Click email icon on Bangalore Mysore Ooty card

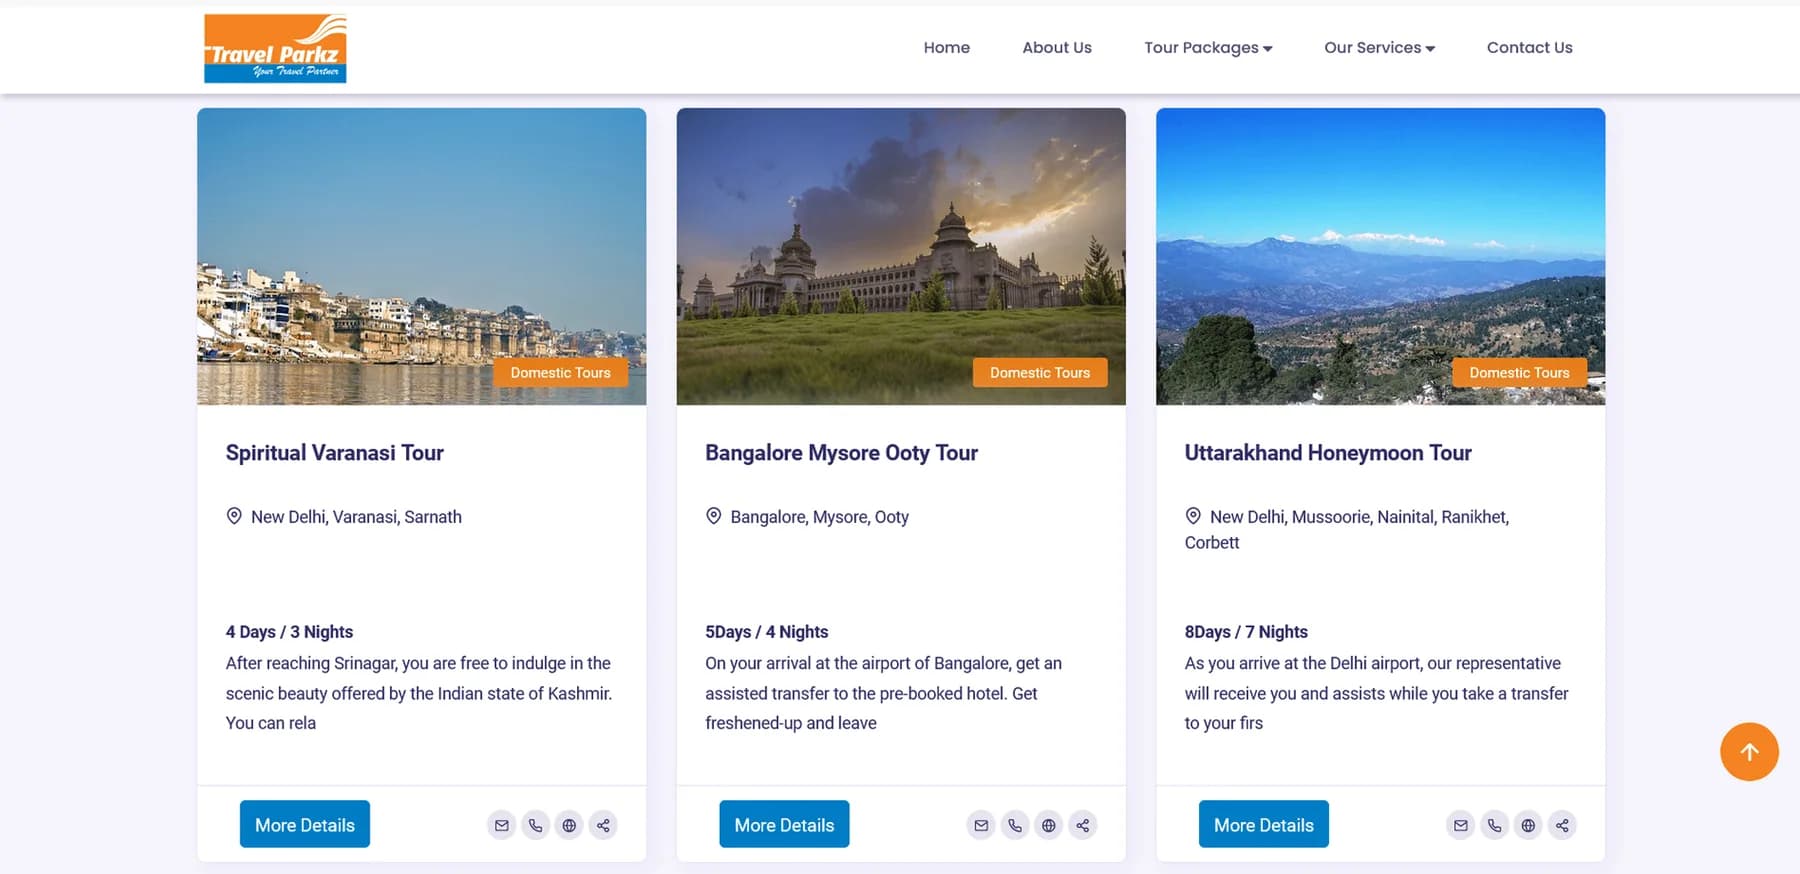(981, 825)
